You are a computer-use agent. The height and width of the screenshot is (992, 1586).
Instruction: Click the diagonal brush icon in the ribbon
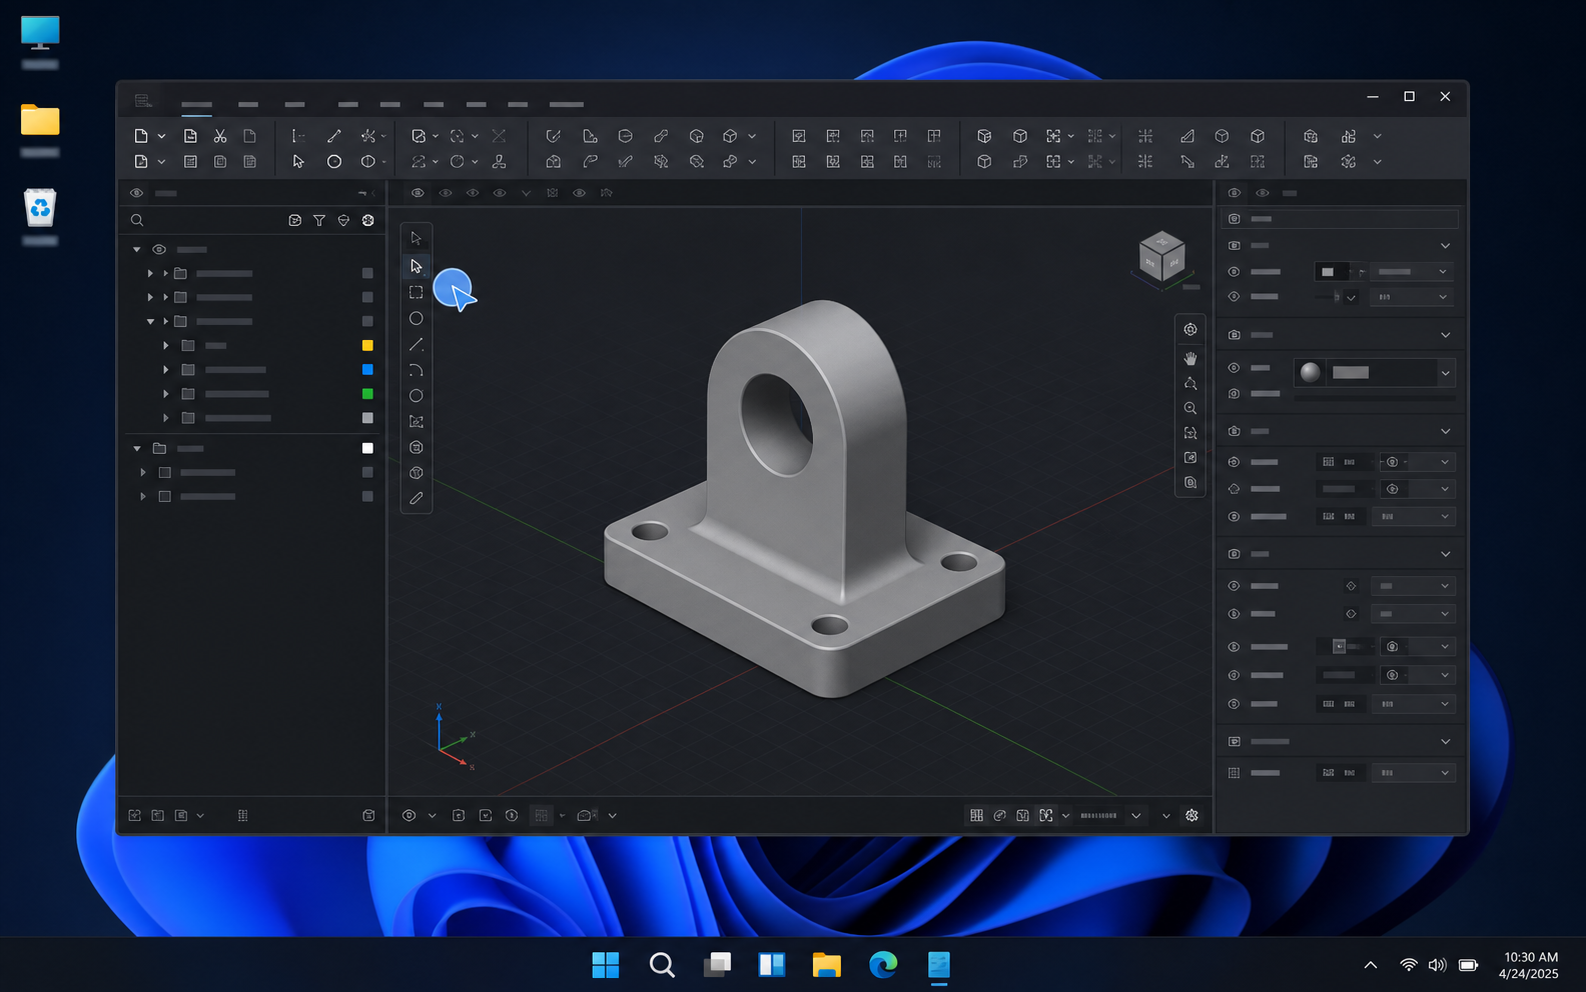[x=334, y=136]
